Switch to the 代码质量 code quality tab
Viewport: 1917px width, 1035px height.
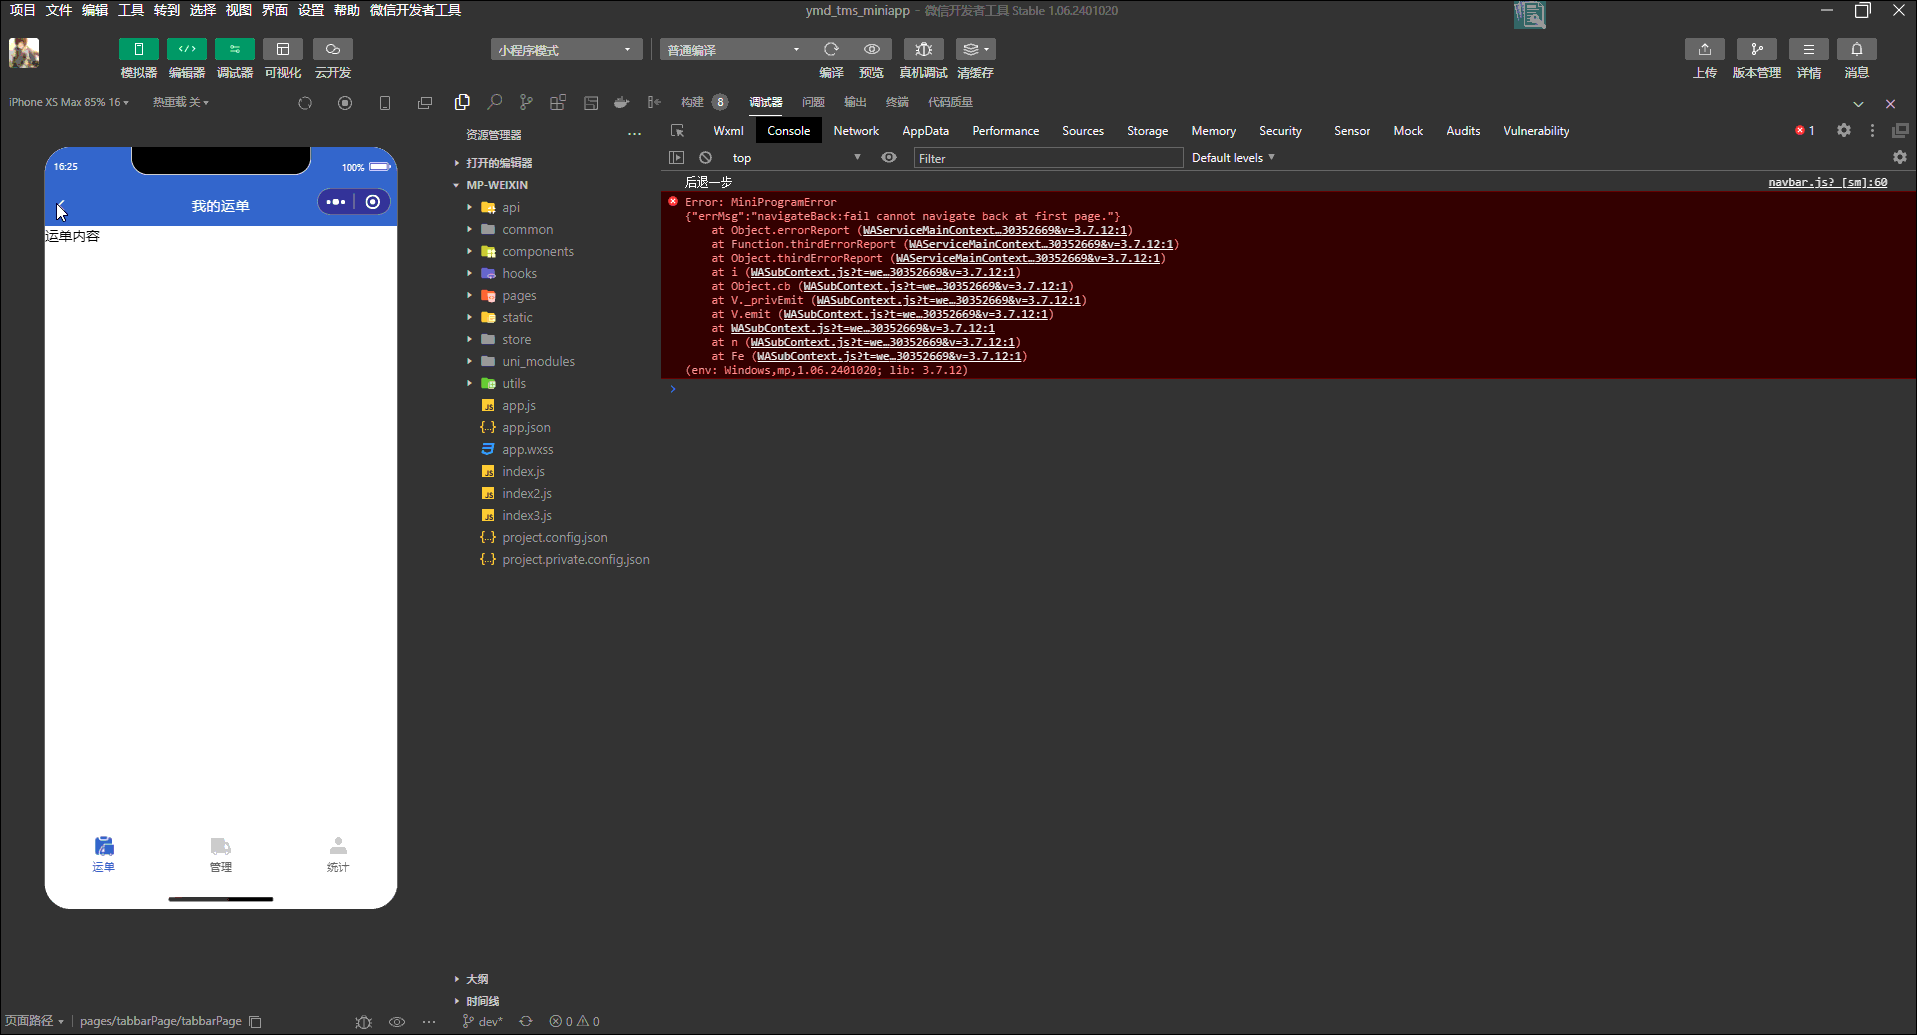click(950, 102)
